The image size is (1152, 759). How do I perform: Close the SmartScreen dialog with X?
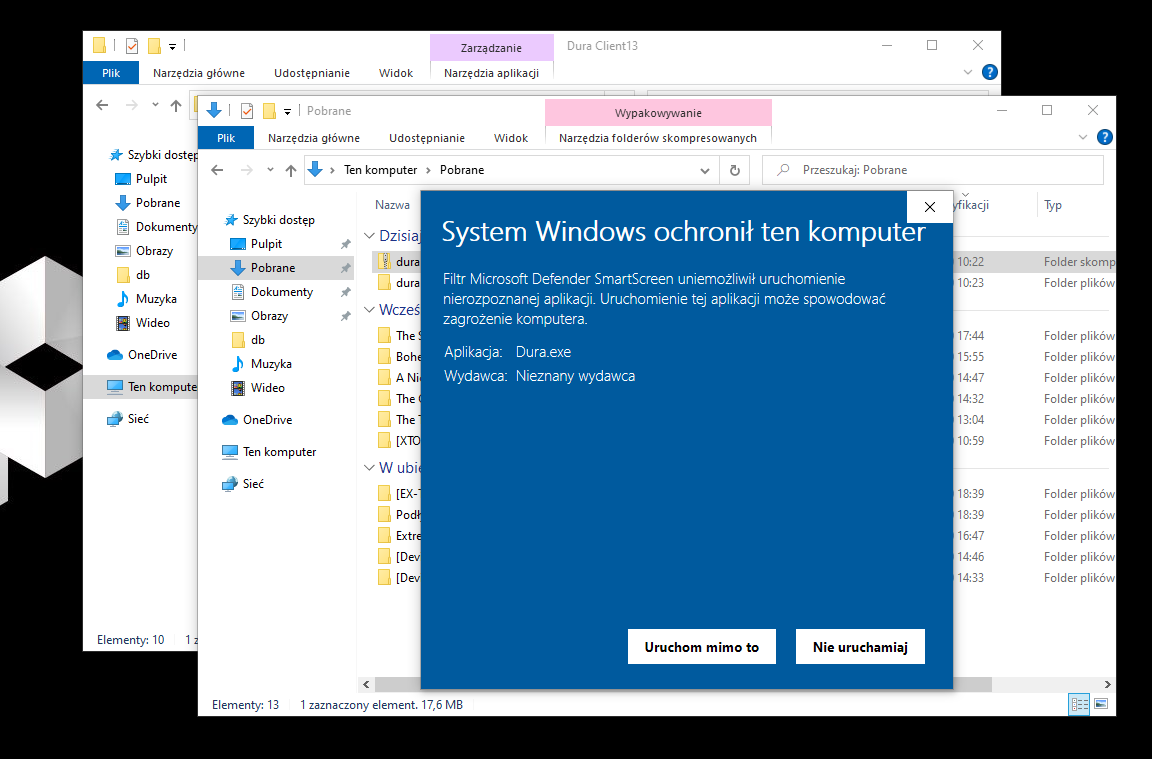tap(929, 207)
